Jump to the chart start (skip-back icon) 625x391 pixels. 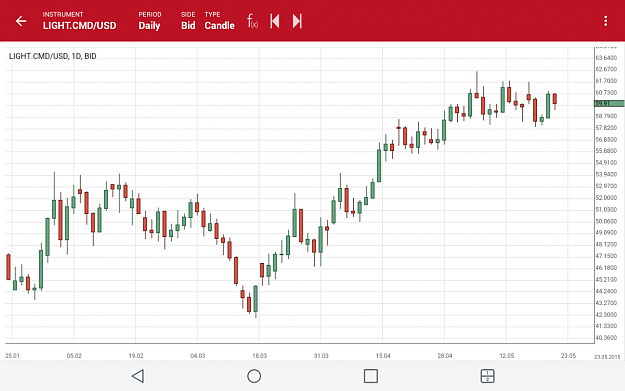(x=275, y=21)
